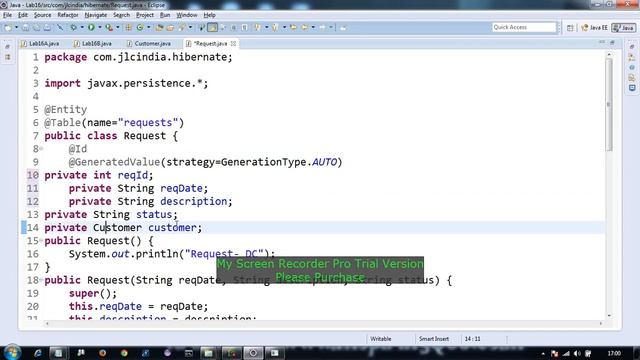Switch to the Lab16B.java editor tab
Image resolution: width=640 pixels, height=360 pixels.
pos(93,43)
